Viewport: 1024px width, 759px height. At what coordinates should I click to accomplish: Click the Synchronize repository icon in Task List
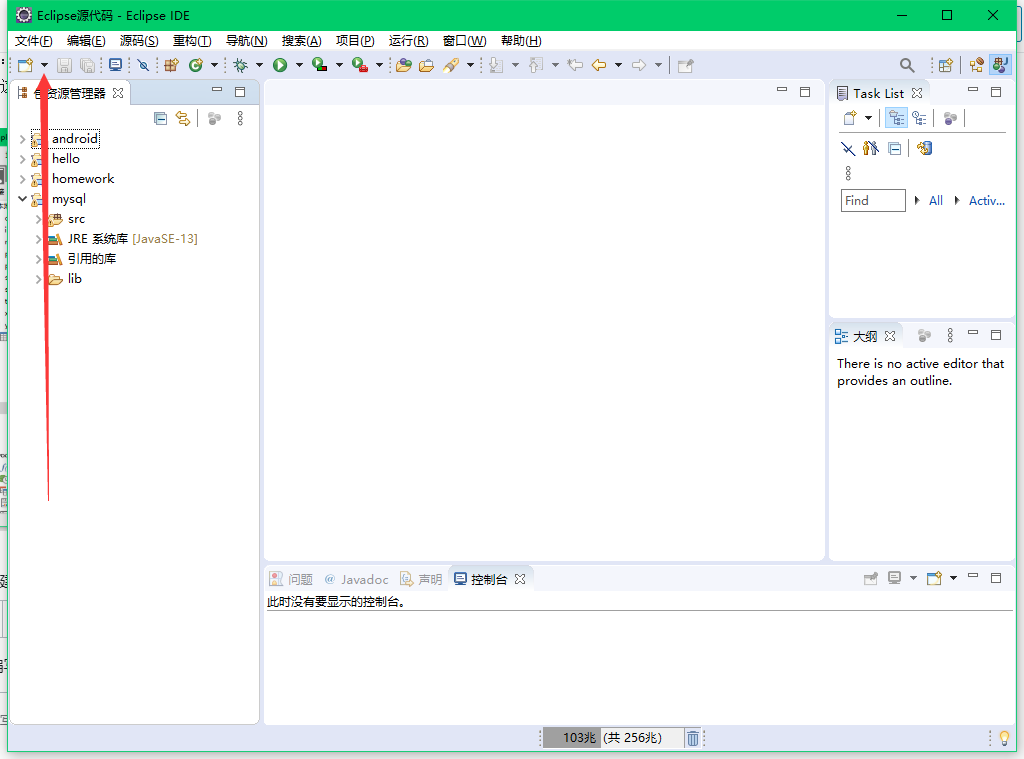(923, 148)
